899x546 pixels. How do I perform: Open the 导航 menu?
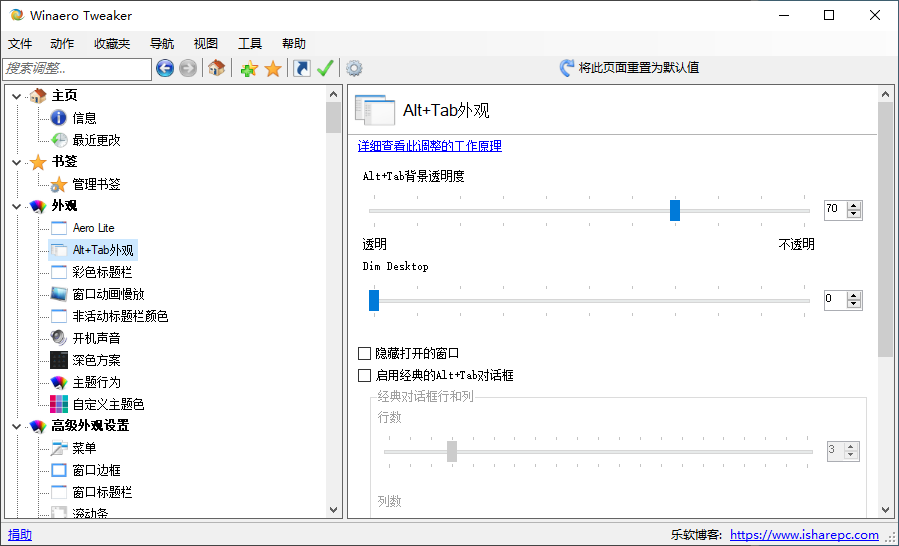[162, 44]
